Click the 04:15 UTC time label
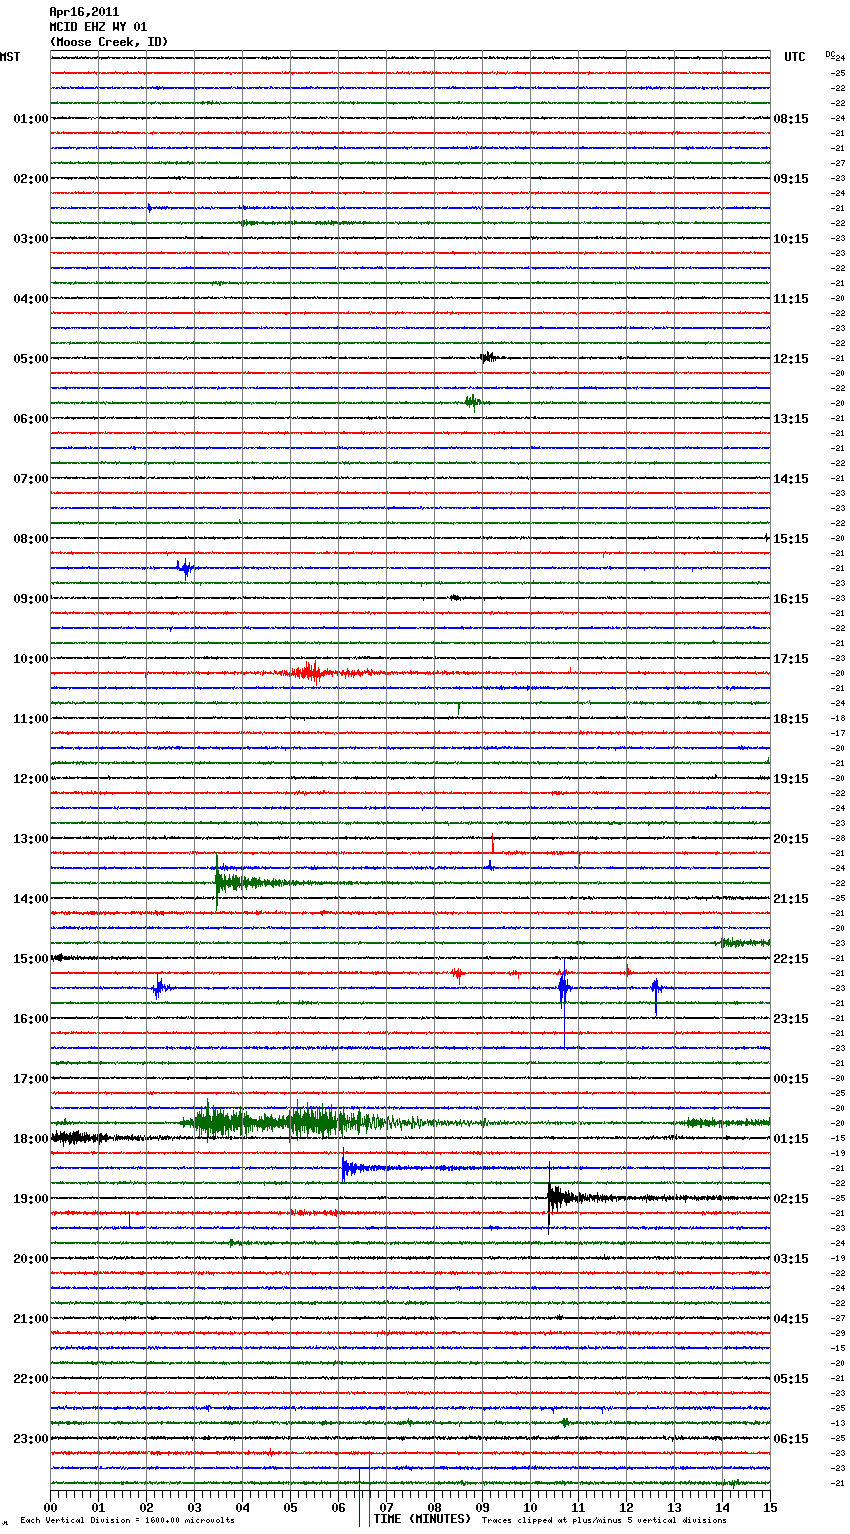This screenshot has width=850, height=1534. pyautogui.click(x=791, y=1319)
